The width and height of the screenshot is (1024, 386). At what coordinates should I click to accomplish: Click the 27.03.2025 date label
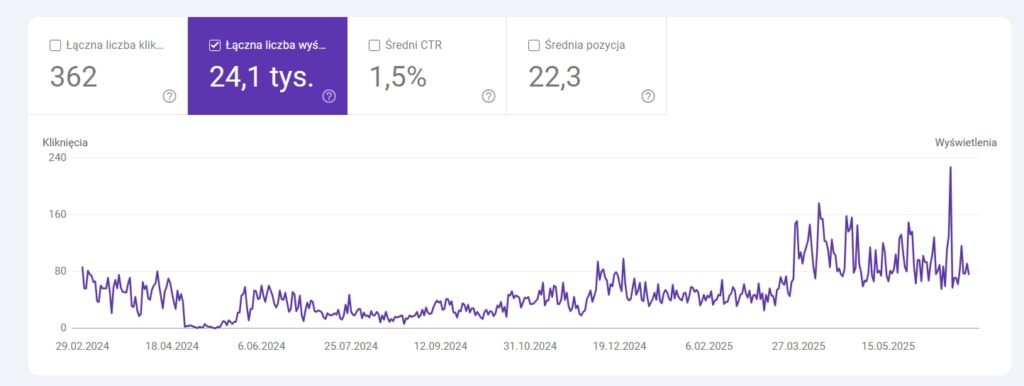pyautogui.click(x=799, y=346)
